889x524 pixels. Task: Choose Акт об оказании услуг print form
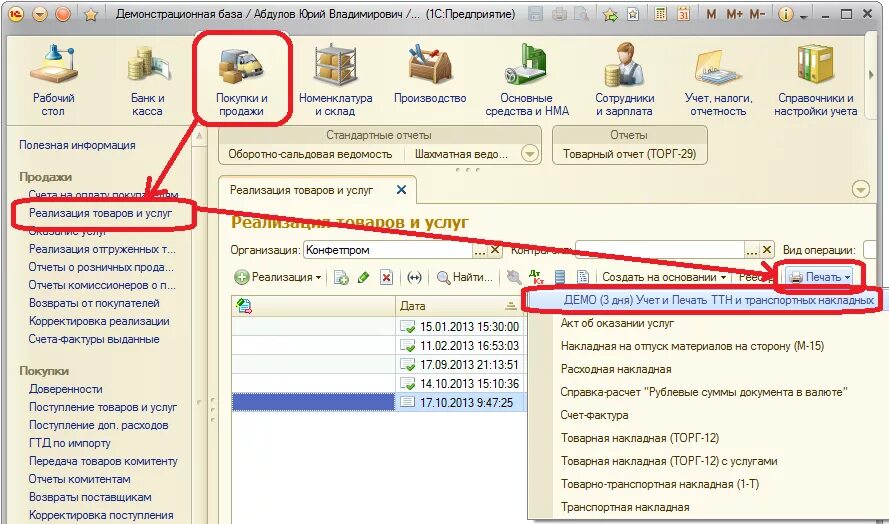click(x=617, y=323)
